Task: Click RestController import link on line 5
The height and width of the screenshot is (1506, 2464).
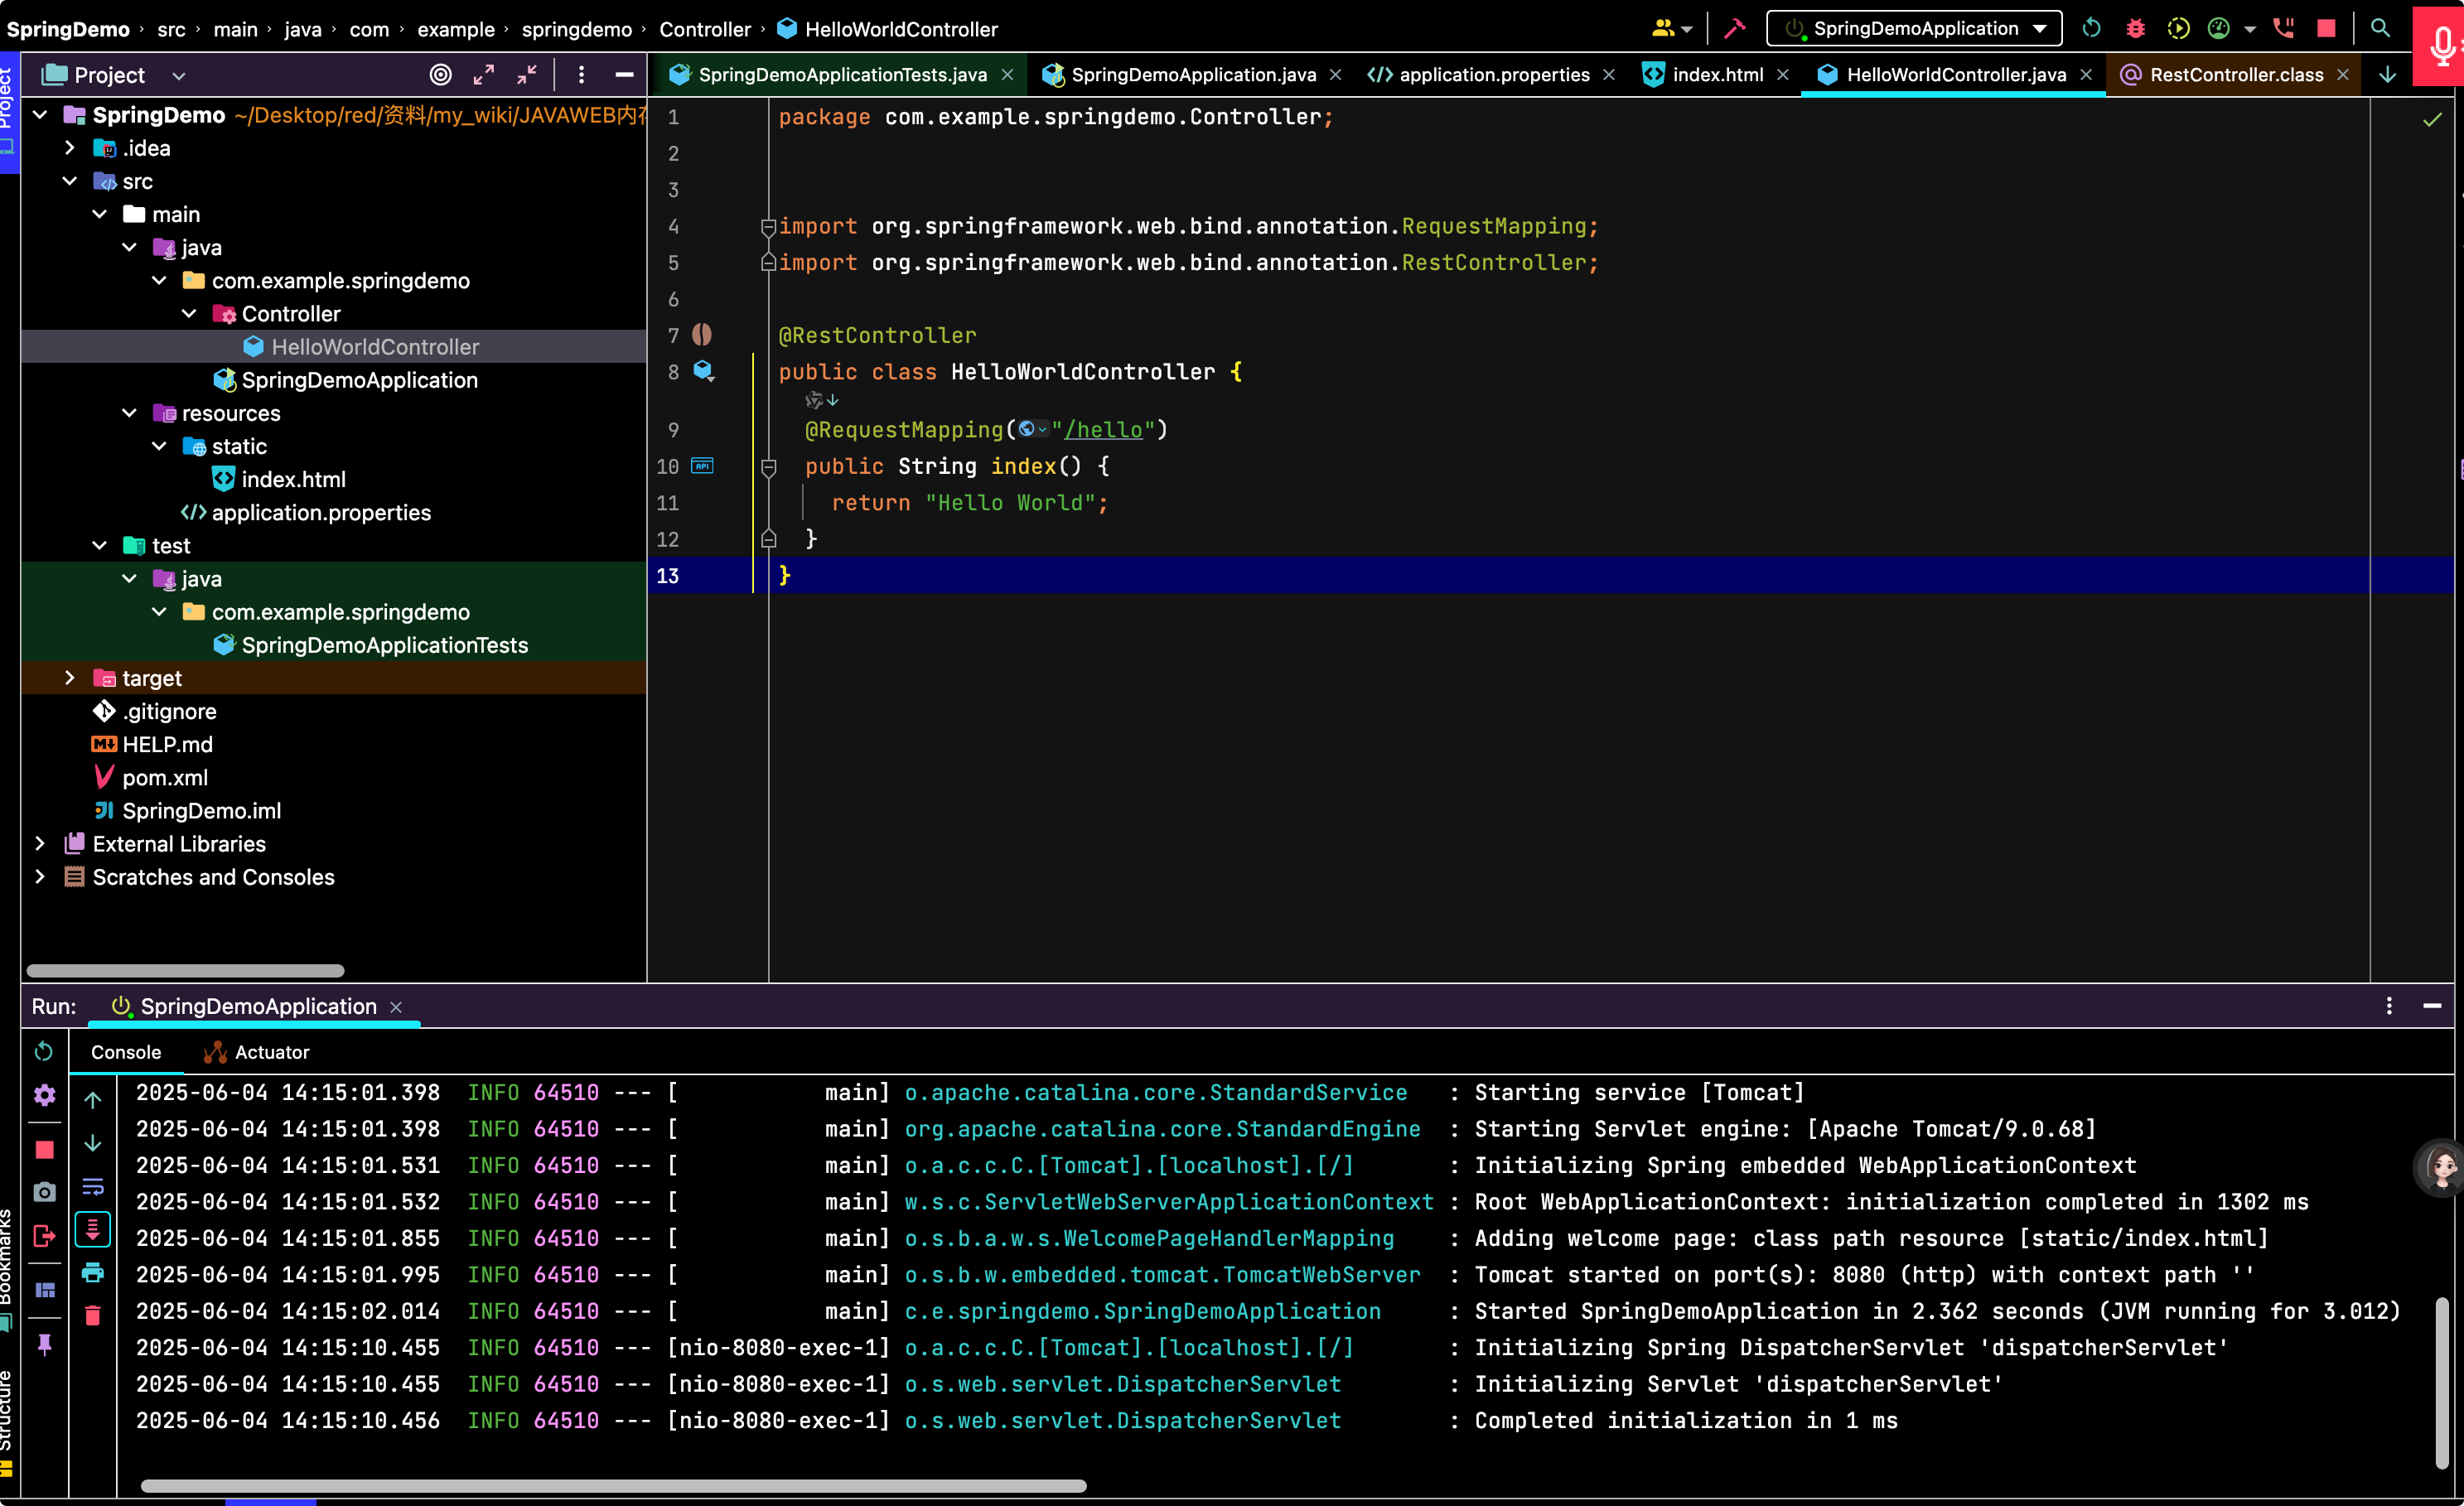Action: (x=1494, y=263)
